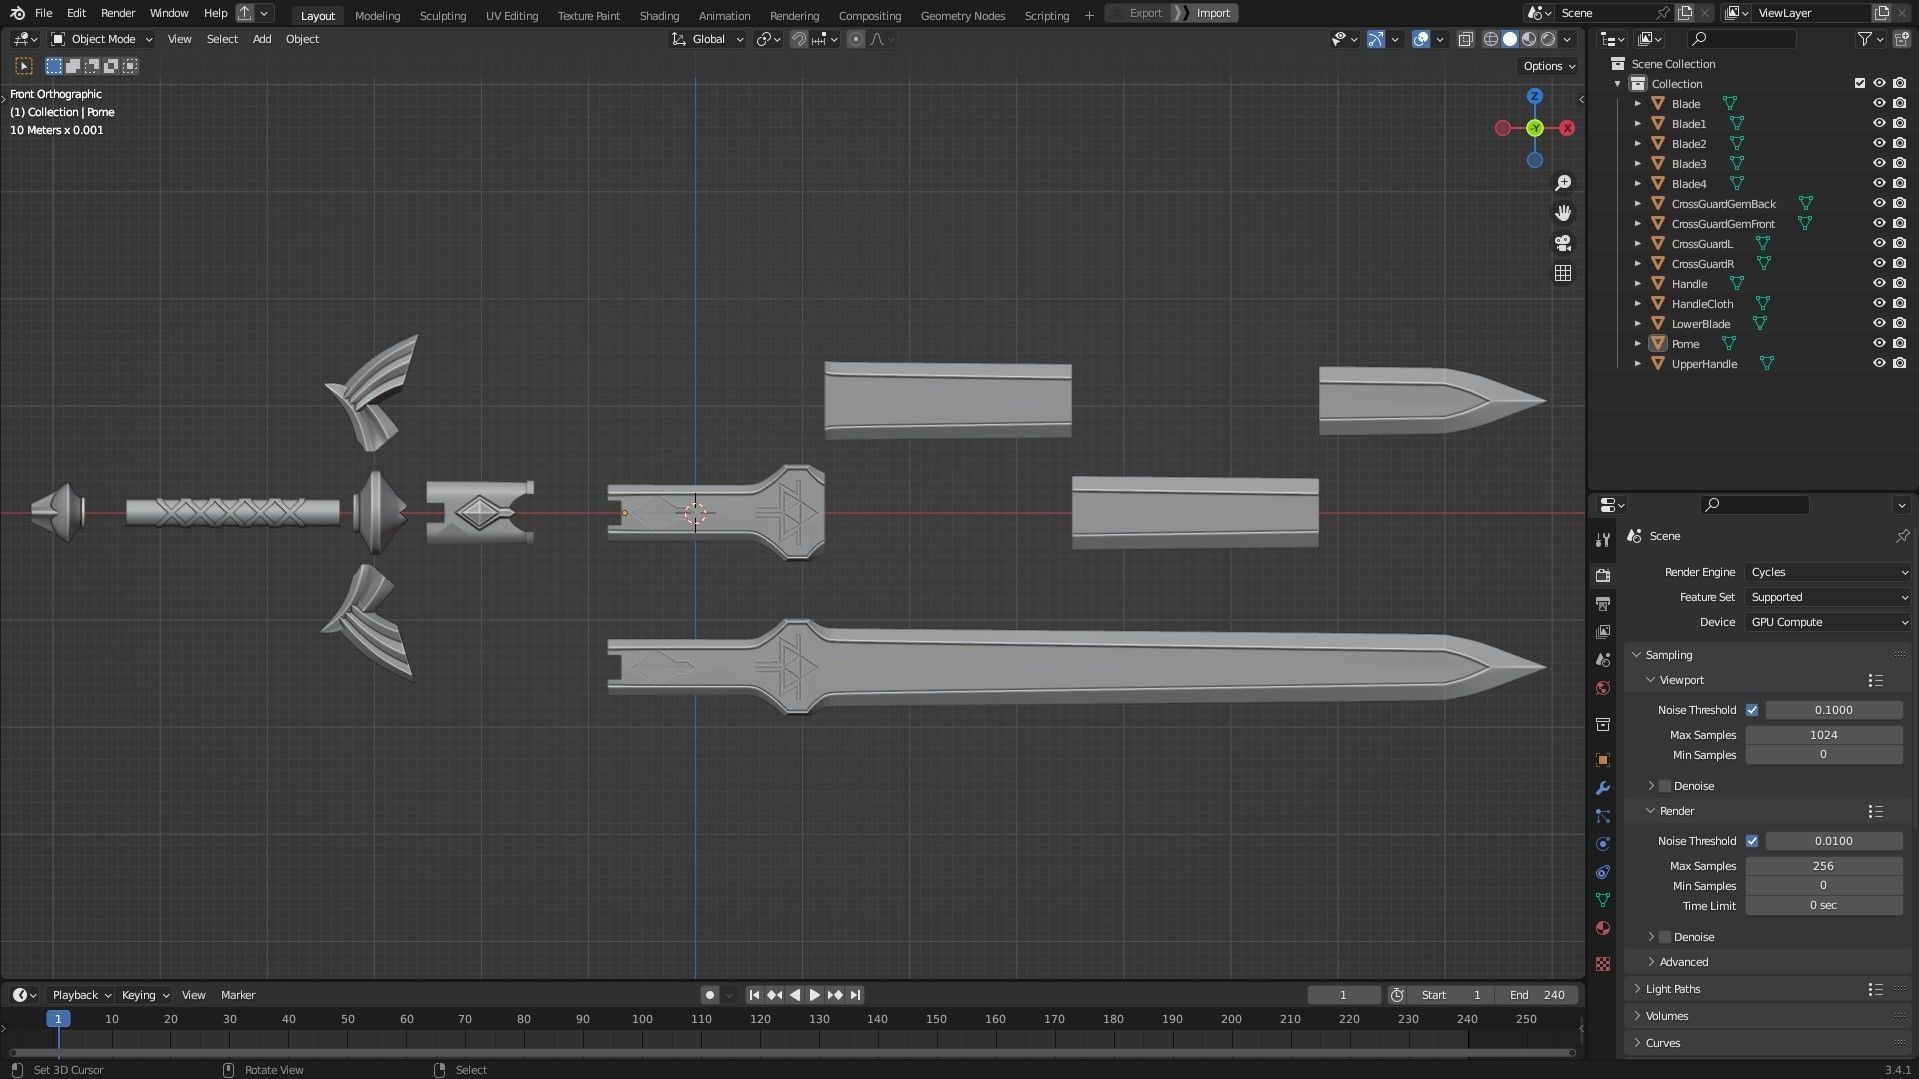Hide the Blade object in viewport

coord(1879,103)
